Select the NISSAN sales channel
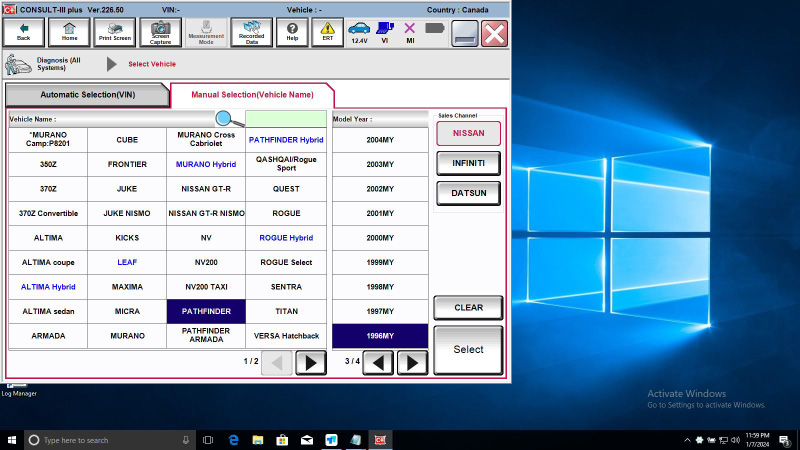This screenshot has width=800, height=450. [468, 133]
